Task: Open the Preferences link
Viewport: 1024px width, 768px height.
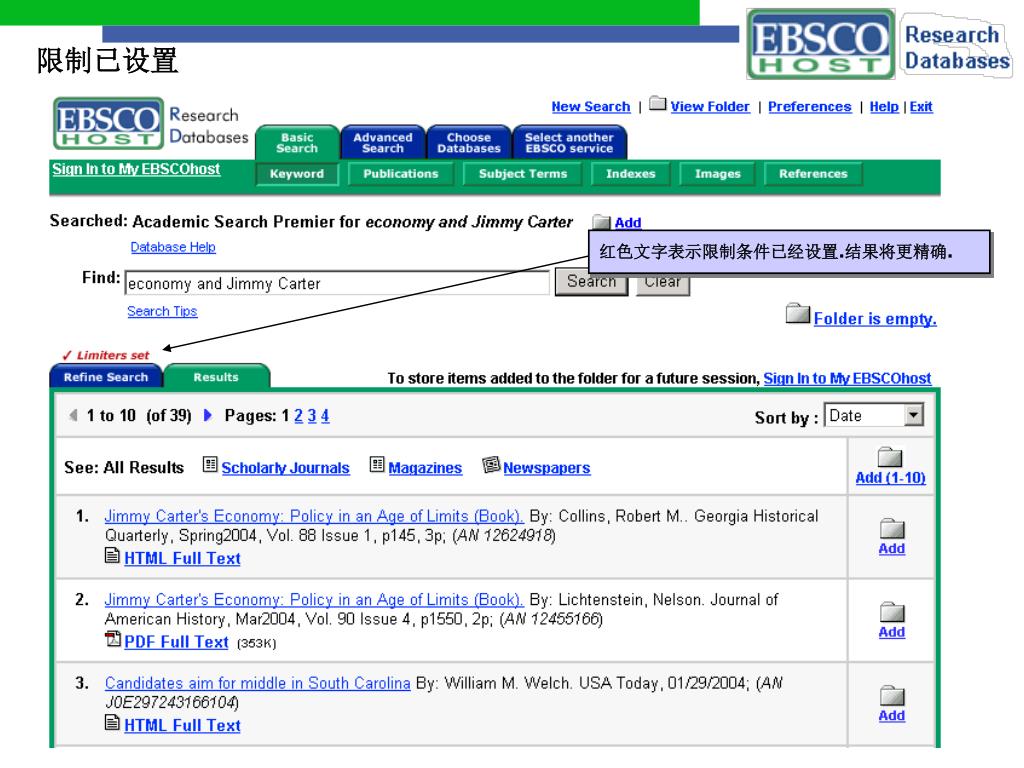Action: [810, 106]
